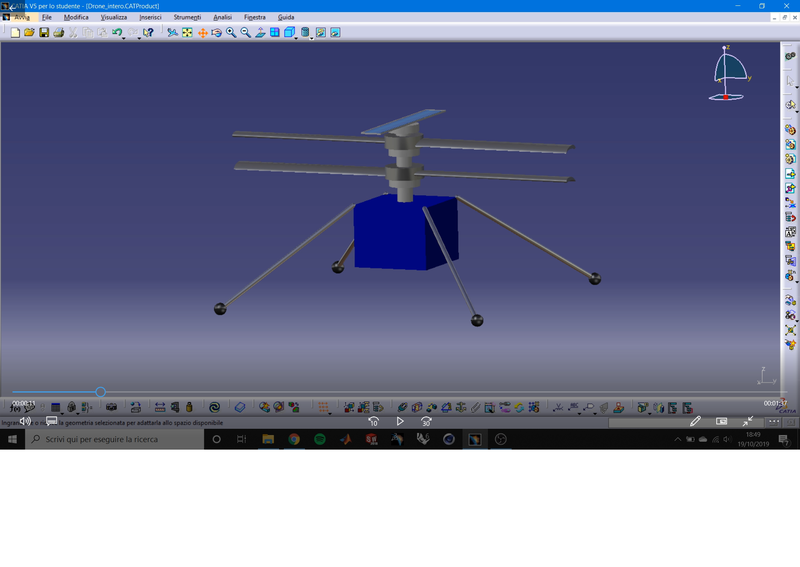Open the Modifica menu
Image resolution: width=800 pixels, height=567 pixels.
pos(76,17)
